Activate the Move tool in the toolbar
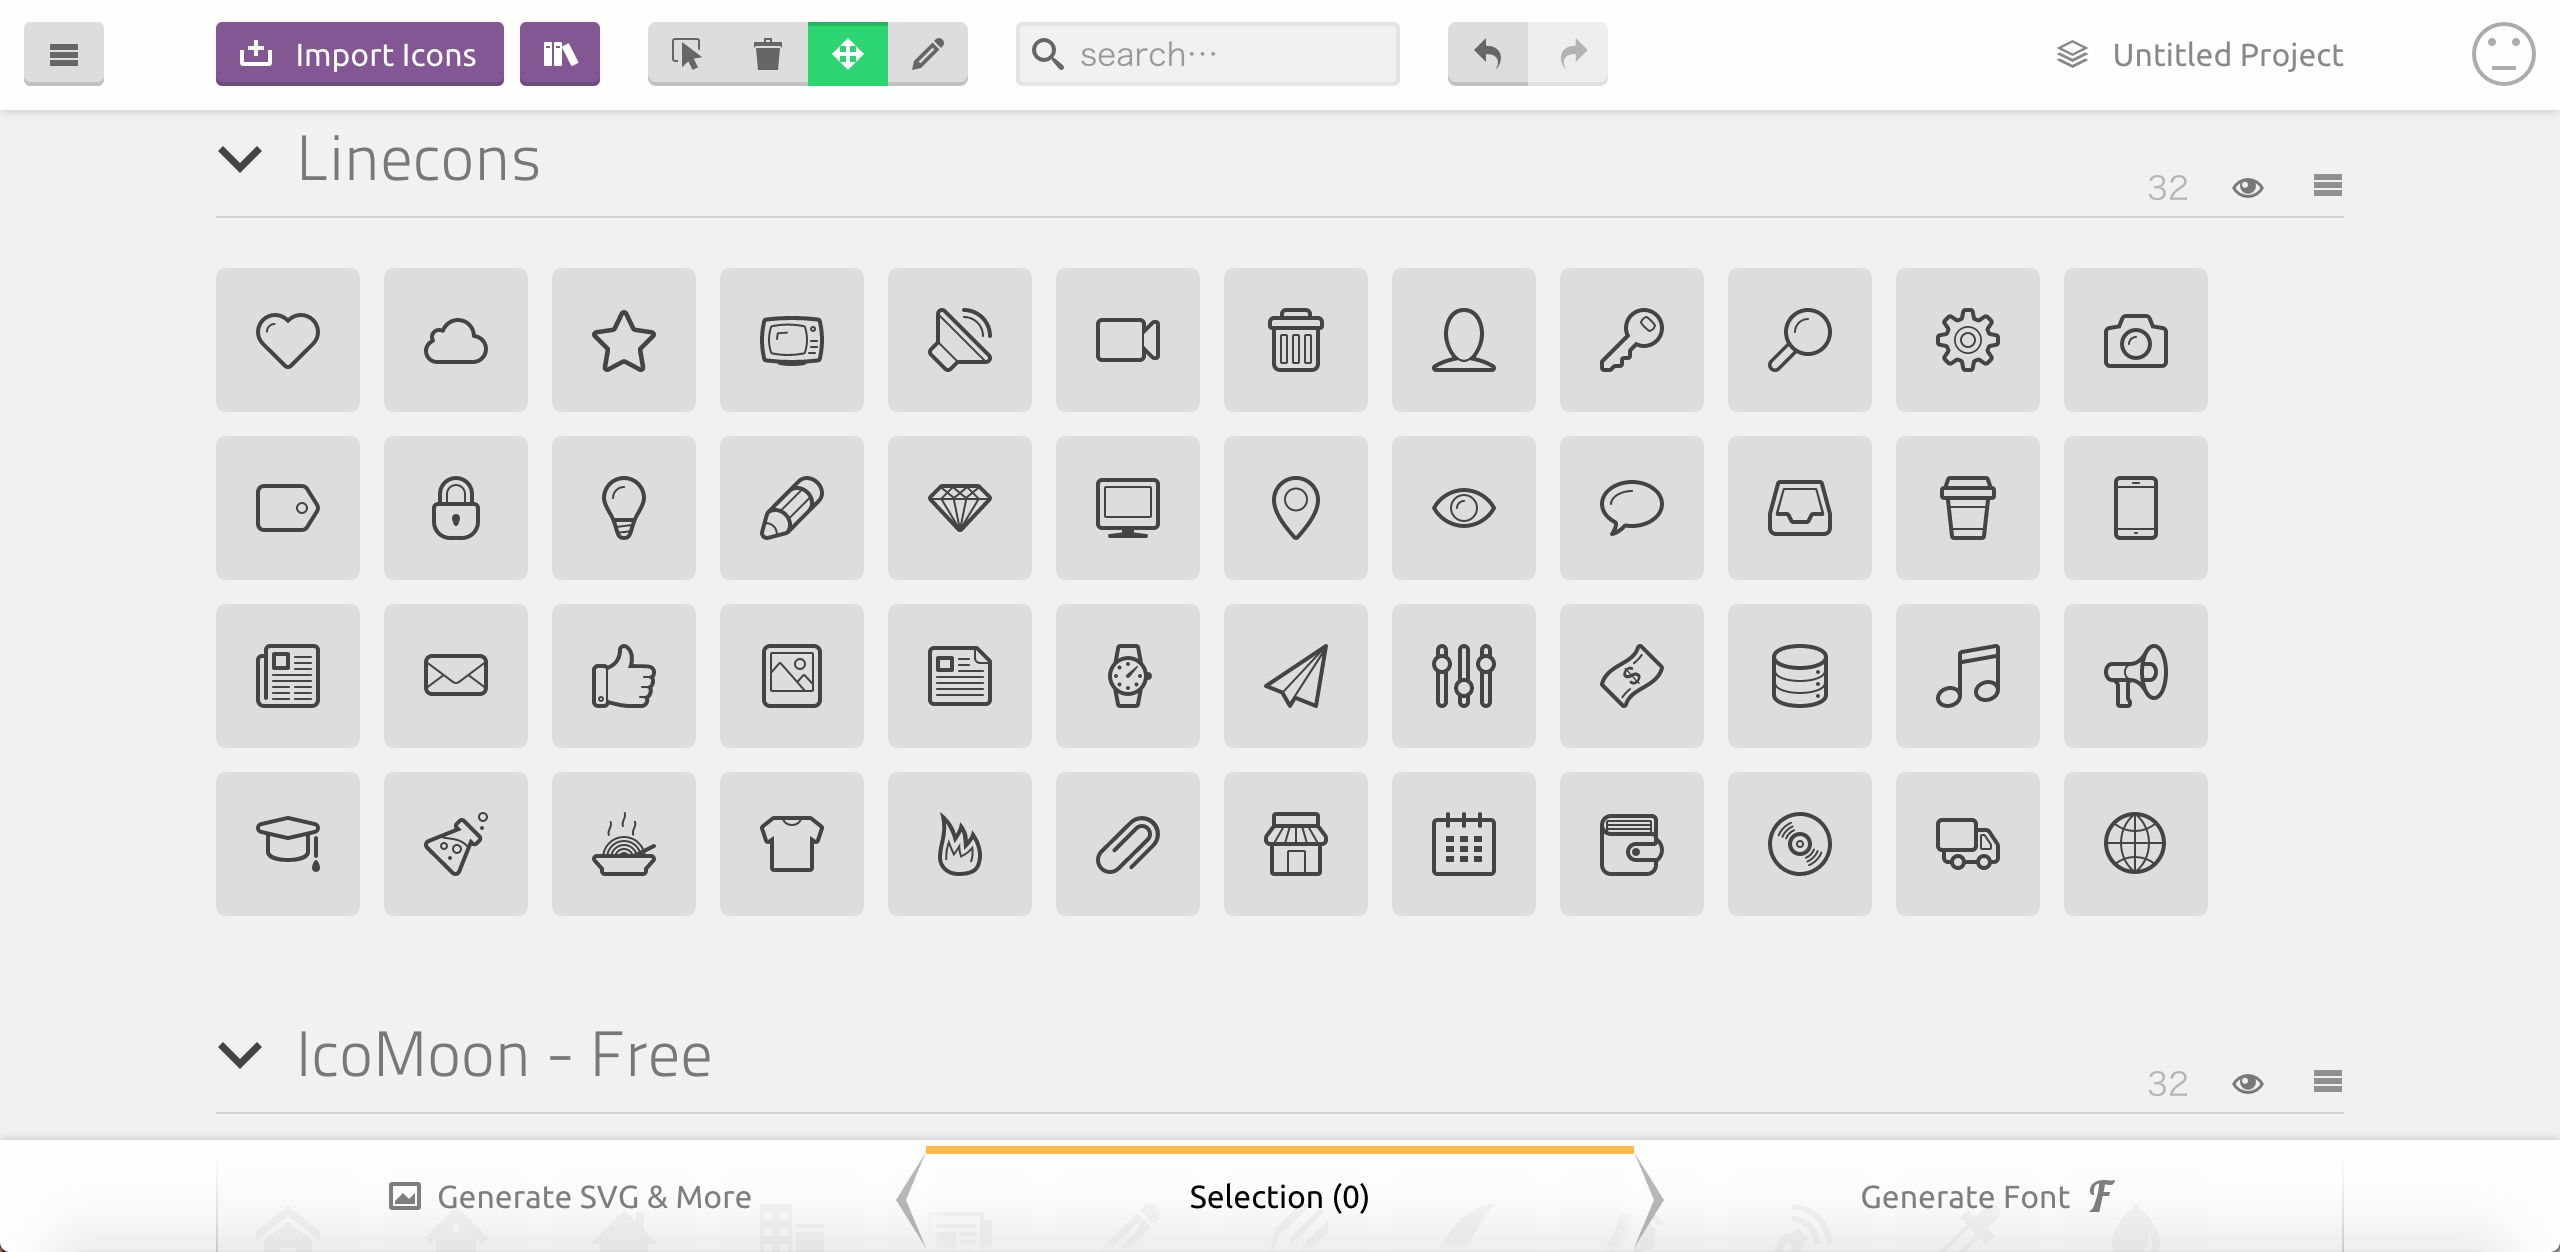The image size is (2560, 1252). 847,54
